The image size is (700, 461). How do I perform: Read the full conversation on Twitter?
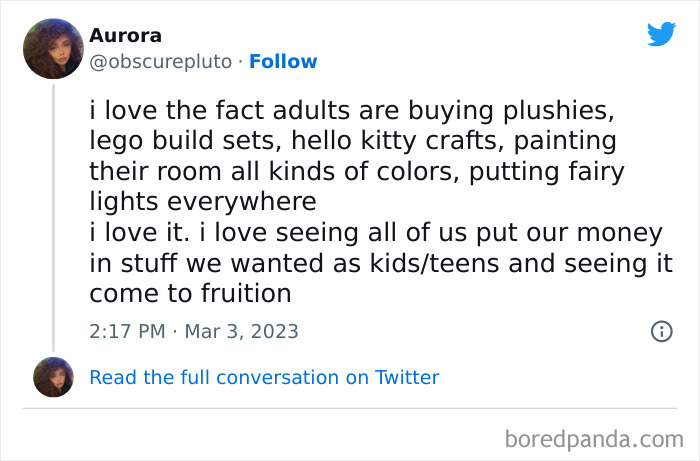coord(264,377)
